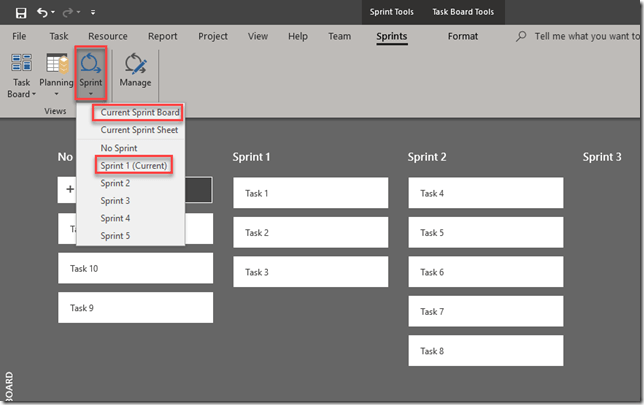Image resolution: width=644 pixels, height=405 pixels.
Task: Select the Task 4 card
Action: point(485,193)
